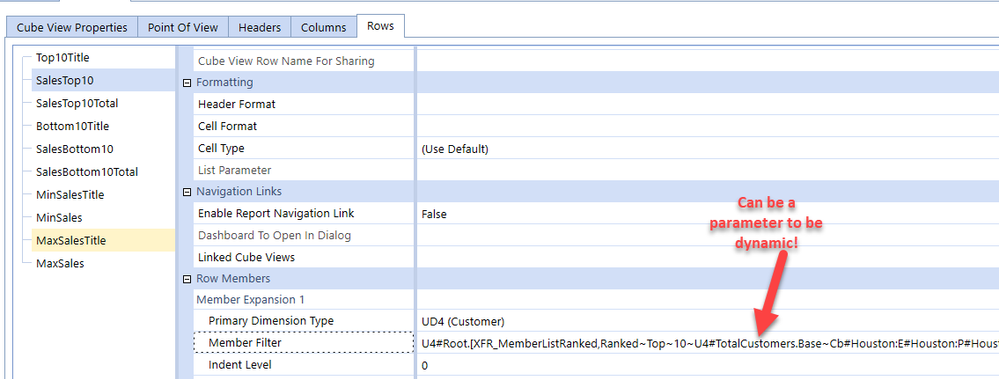Open Cell Type value (Use Default)
This screenshot has width=999, height=379.
point(707,148)
